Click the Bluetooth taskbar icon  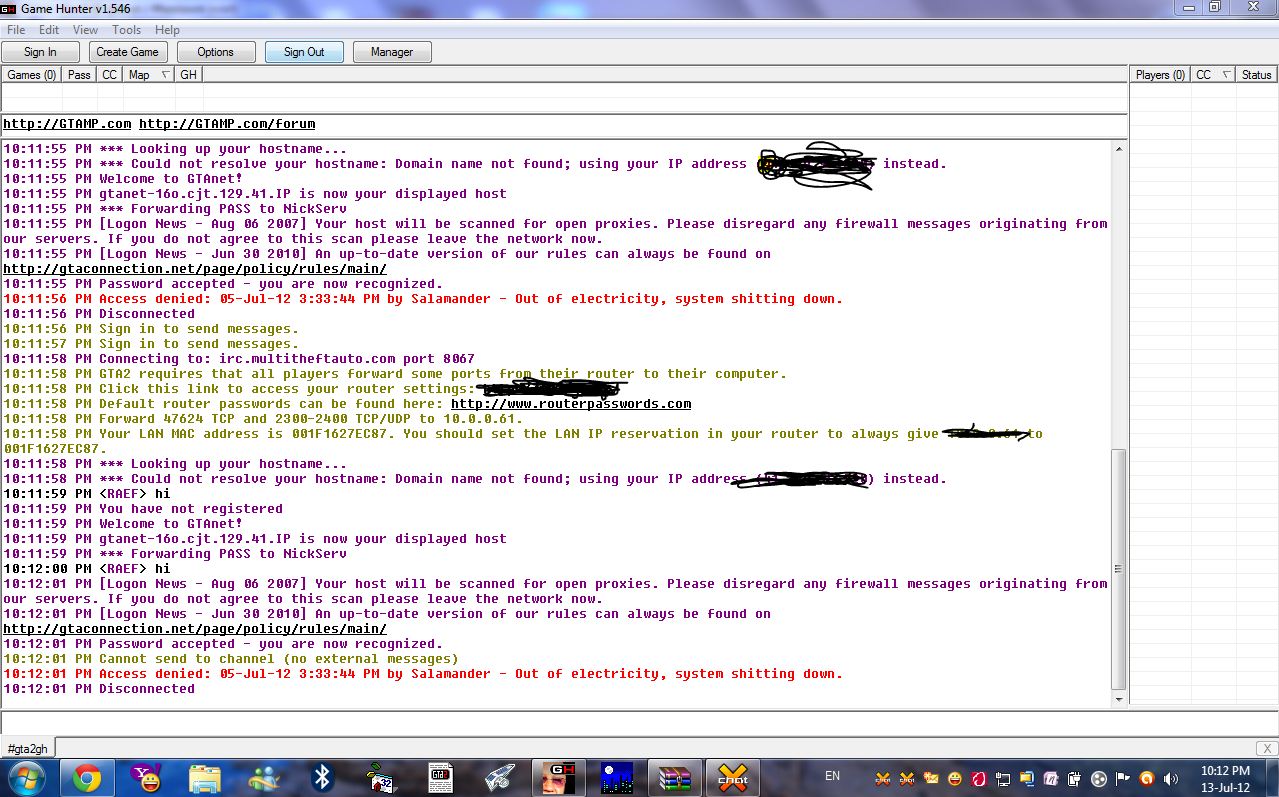pyautogui.click(x=323, y=777)
